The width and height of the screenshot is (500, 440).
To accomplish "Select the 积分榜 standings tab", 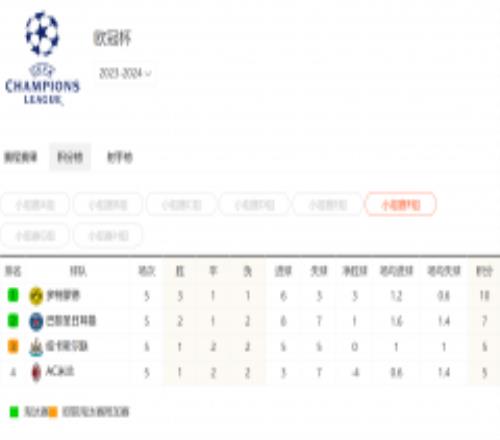I will click(70, 157).
